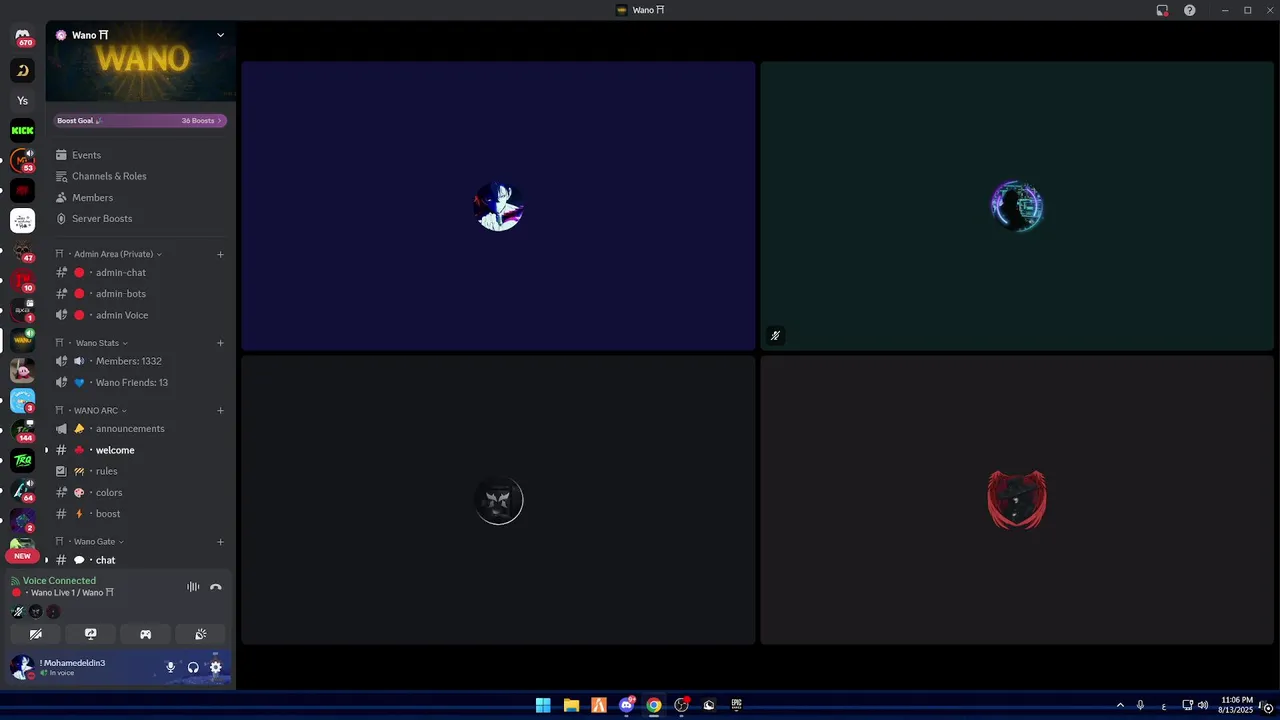1280x720 pixels.
Task: Create channel in Wano Gate category
Action: point(220,542)
